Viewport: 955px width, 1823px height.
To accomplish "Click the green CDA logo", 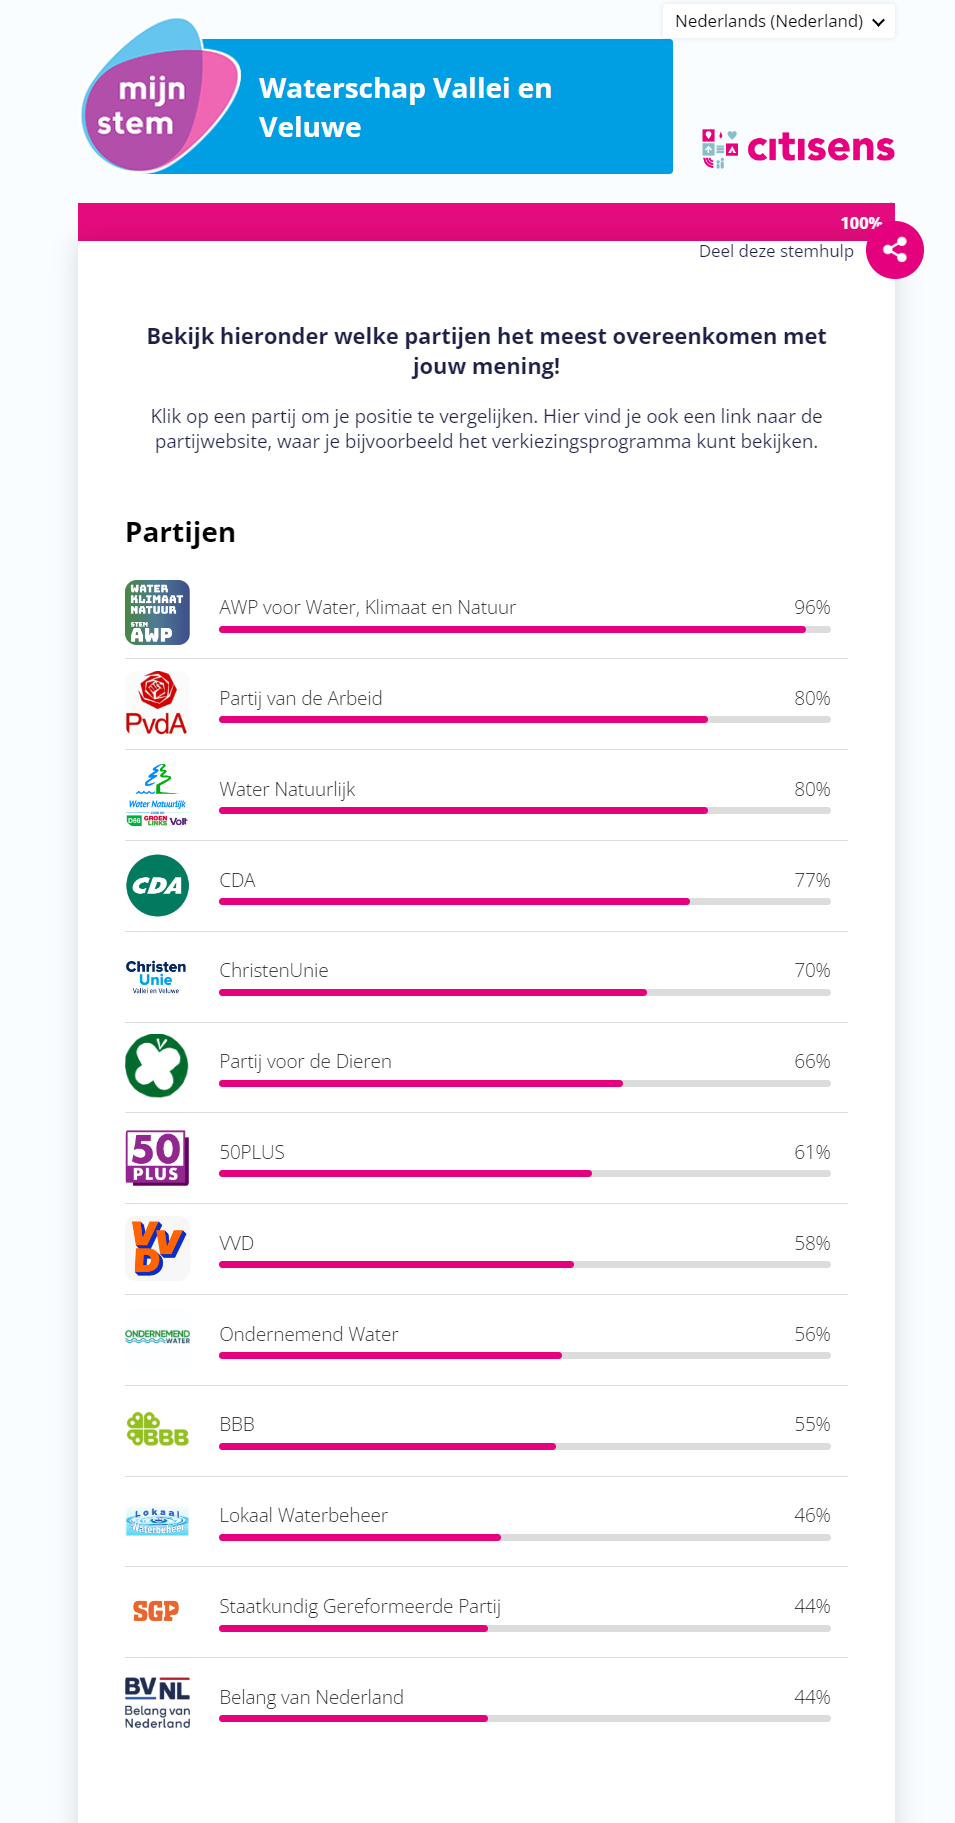I will 157,886.
